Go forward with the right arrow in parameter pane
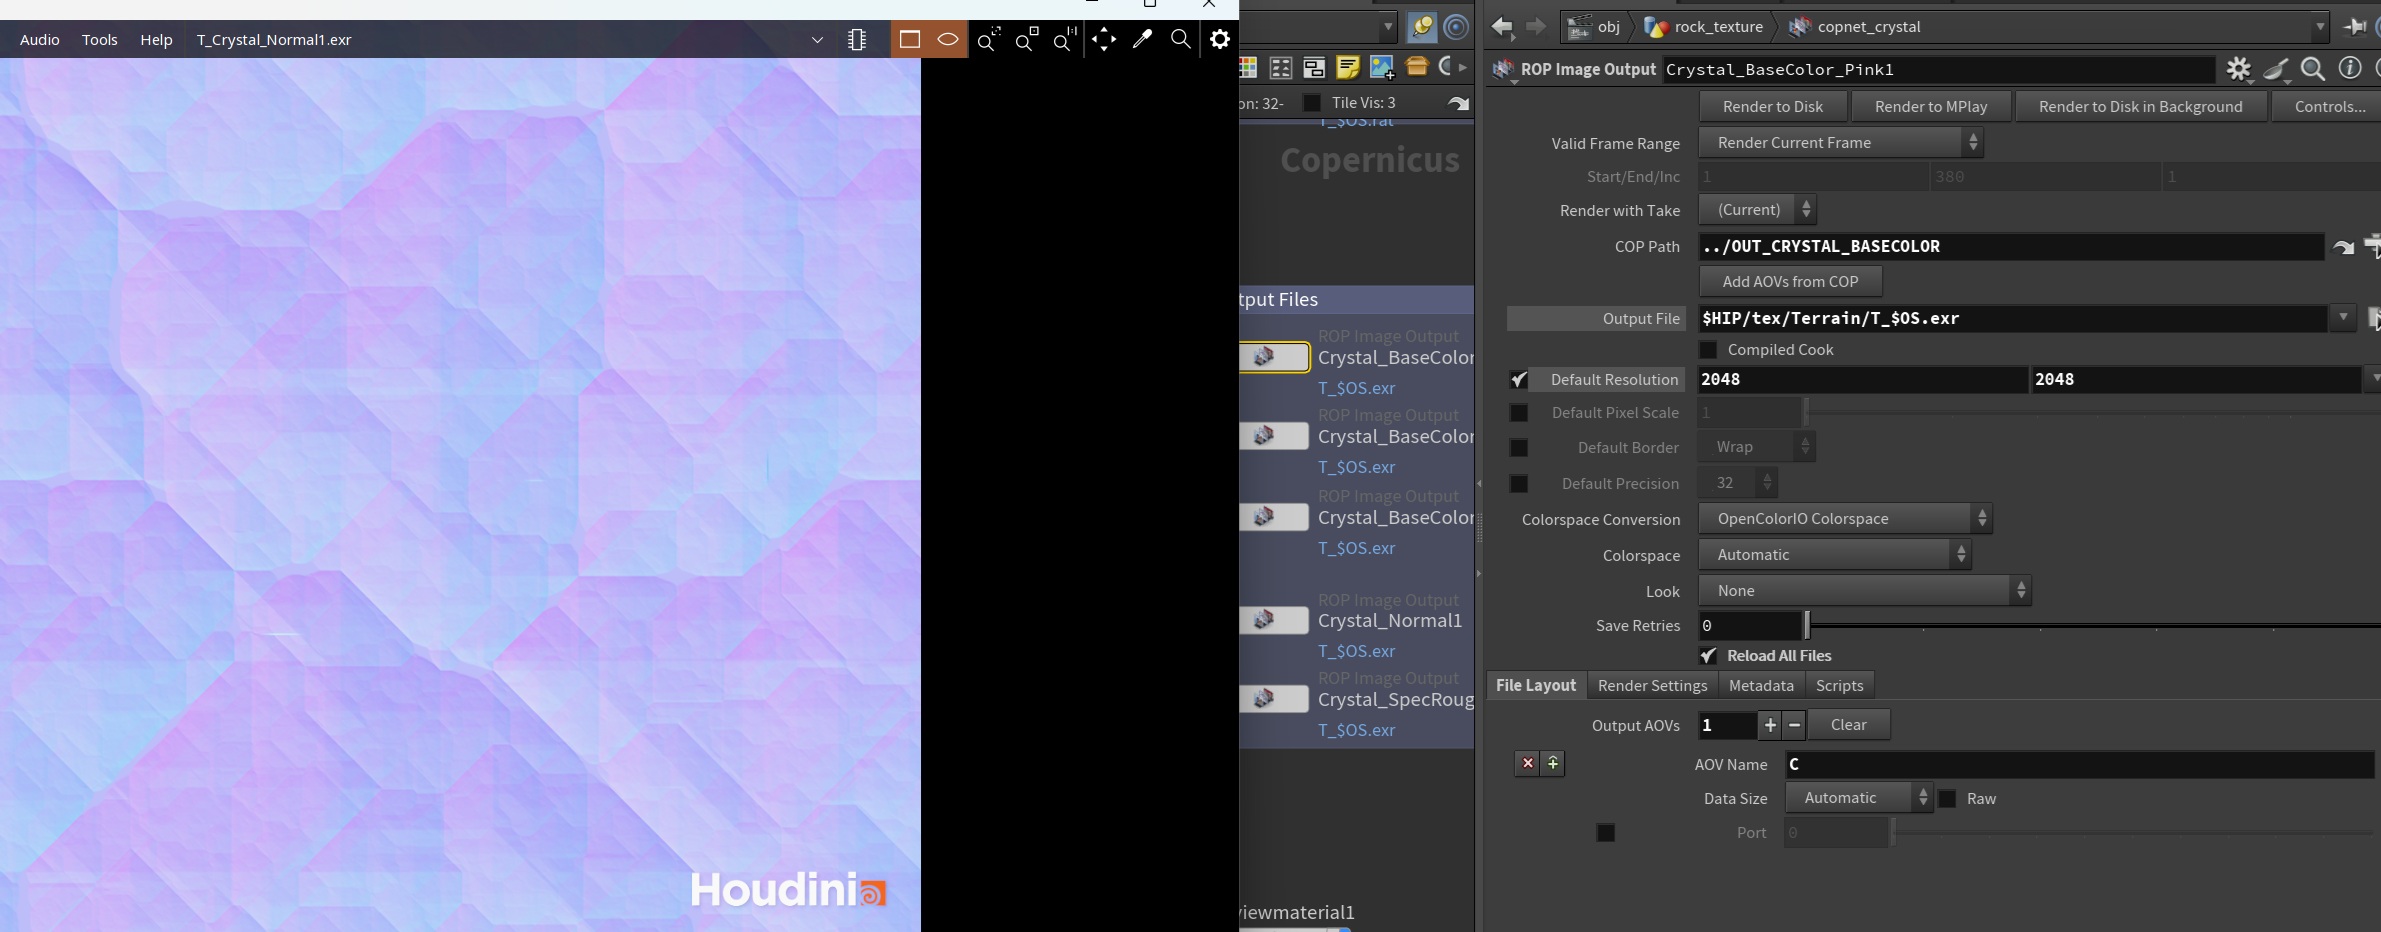The image size is (2381, 932). 1535,27
